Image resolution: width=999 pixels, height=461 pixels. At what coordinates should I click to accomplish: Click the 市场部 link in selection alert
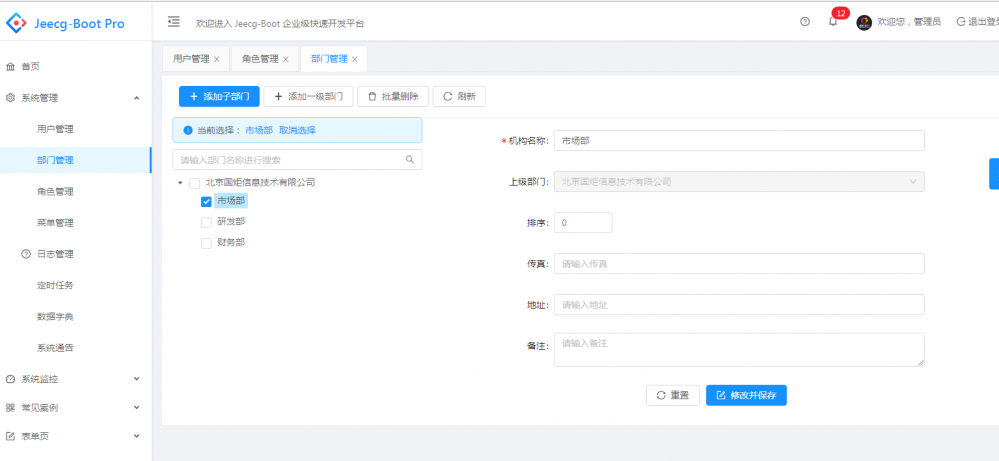259,130
